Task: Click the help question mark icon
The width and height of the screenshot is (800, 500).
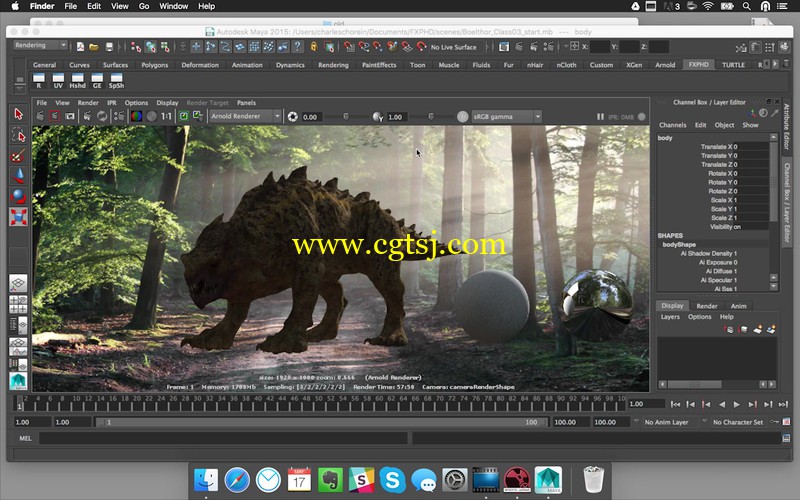Action: tap(297, 47)
